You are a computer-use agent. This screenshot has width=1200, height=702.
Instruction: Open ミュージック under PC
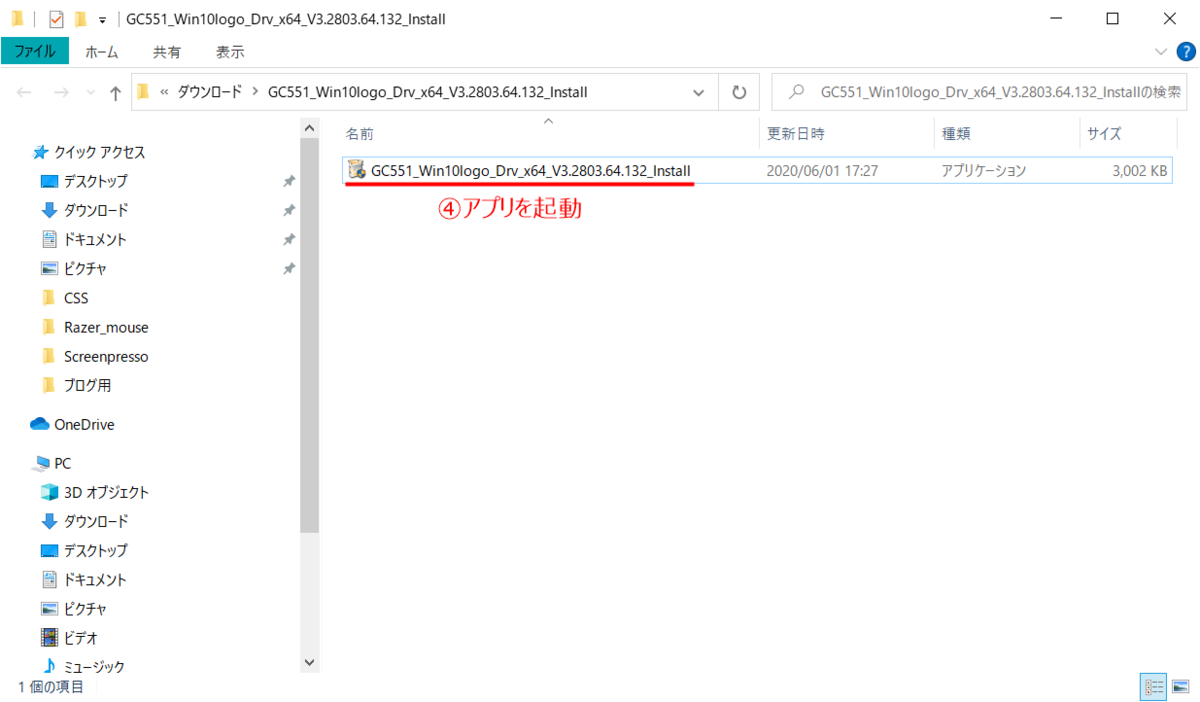pos(94,666)
